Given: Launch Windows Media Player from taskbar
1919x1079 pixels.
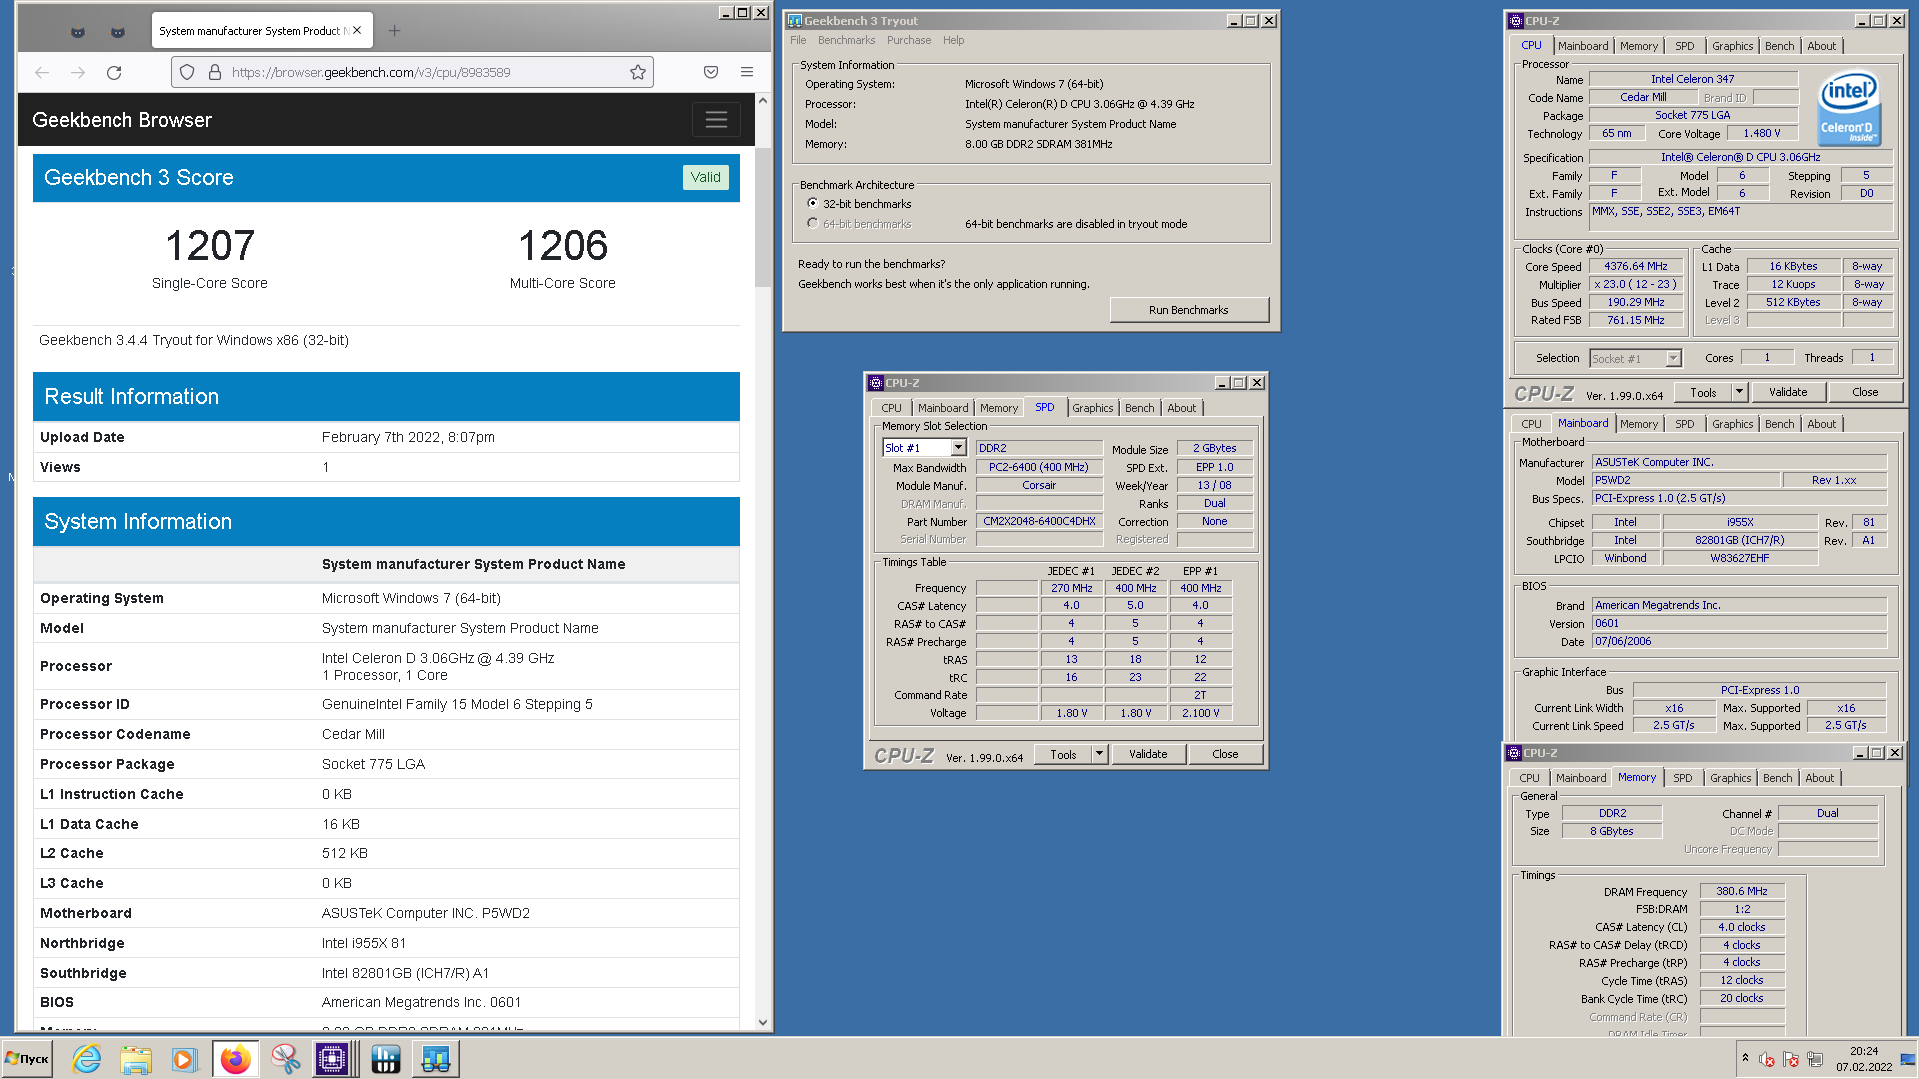Looking at the screenshot, I should tap(184, 1059).
